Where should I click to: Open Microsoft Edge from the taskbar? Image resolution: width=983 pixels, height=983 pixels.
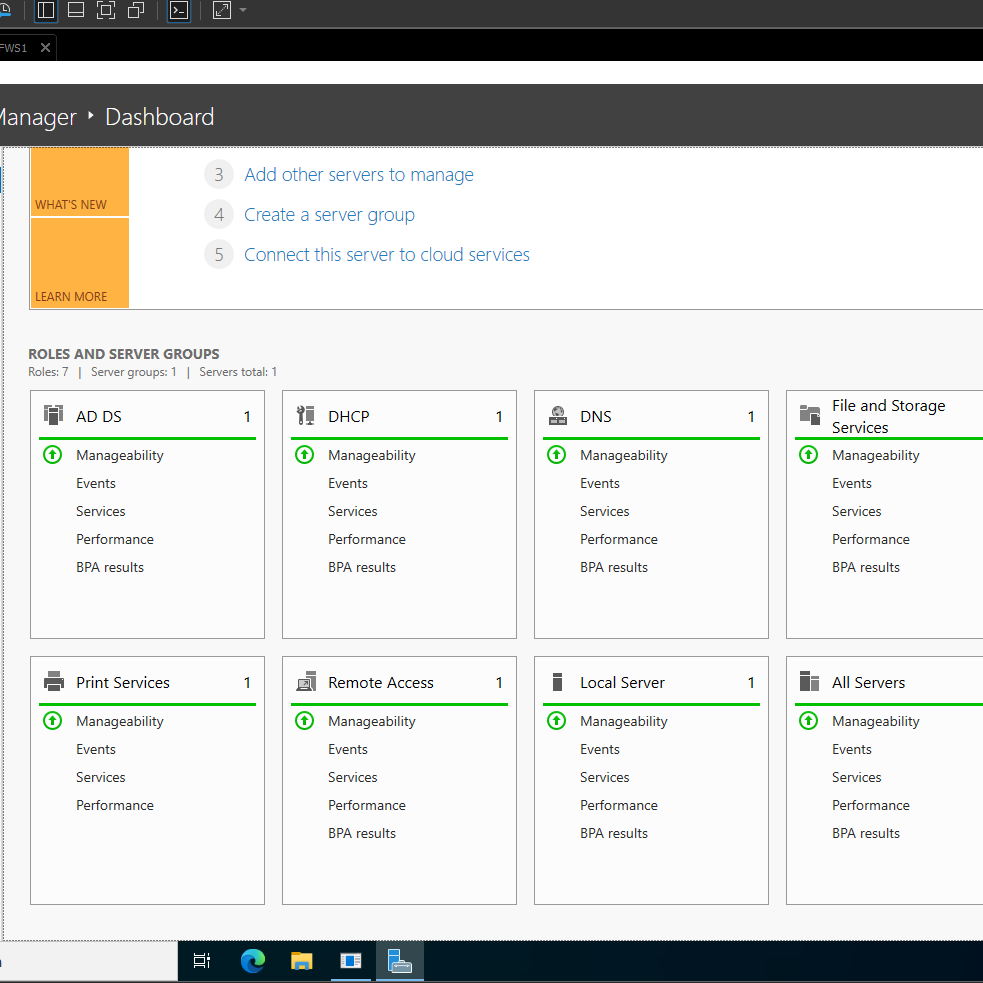point(253,961)
